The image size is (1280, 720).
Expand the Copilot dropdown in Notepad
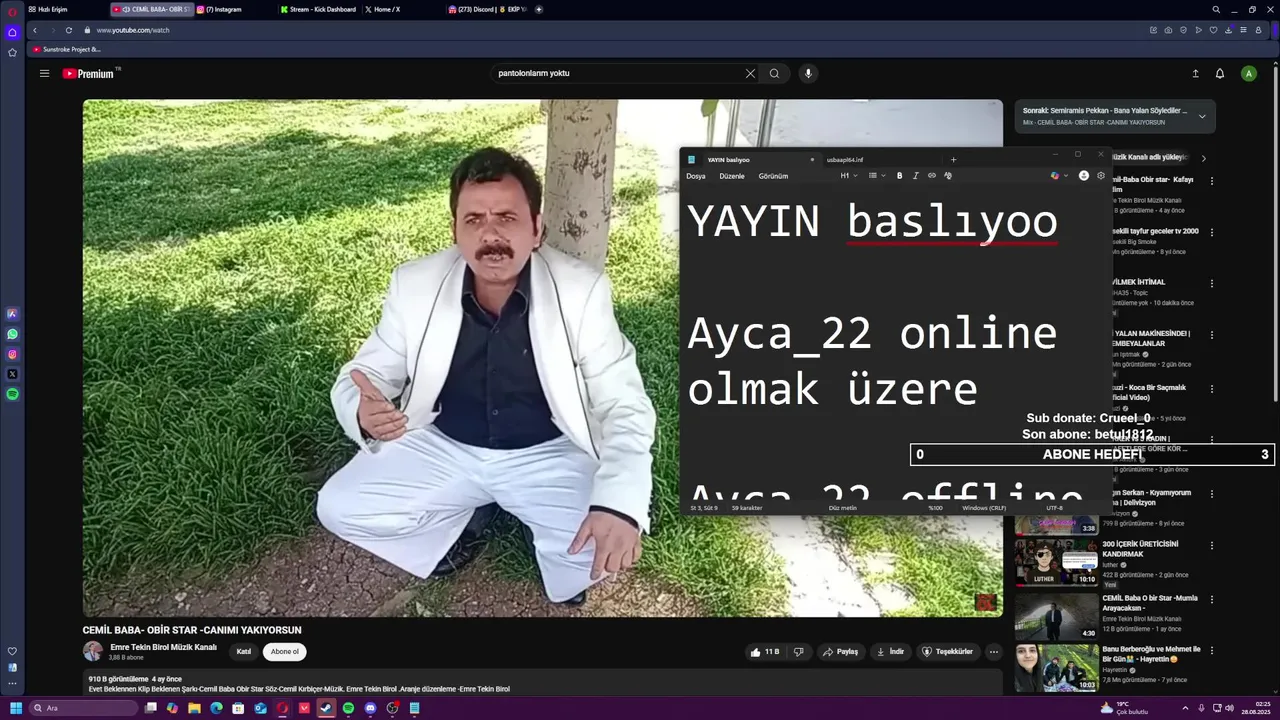click(1066, 176)
